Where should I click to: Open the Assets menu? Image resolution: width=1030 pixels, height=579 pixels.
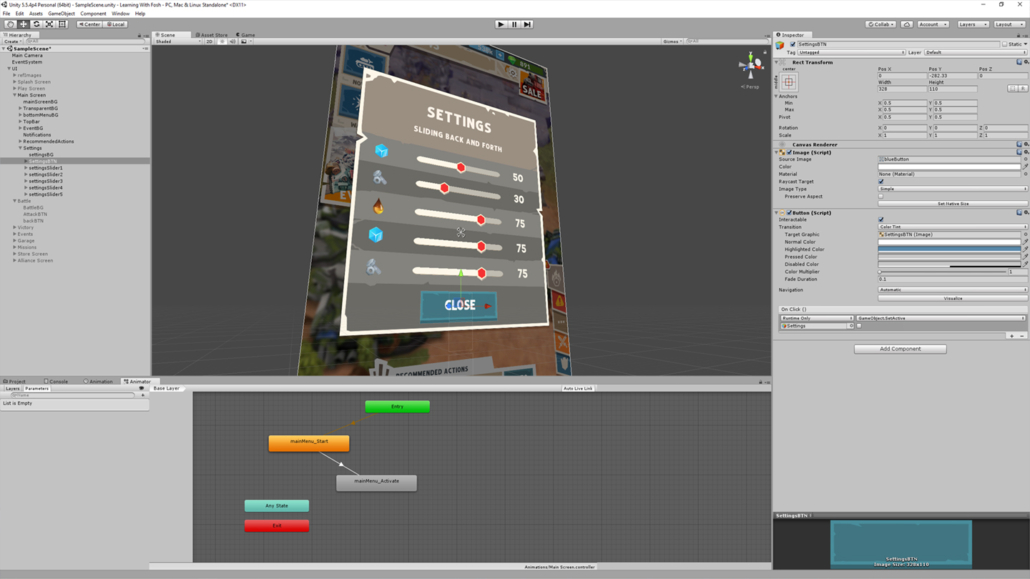point(35,13)
